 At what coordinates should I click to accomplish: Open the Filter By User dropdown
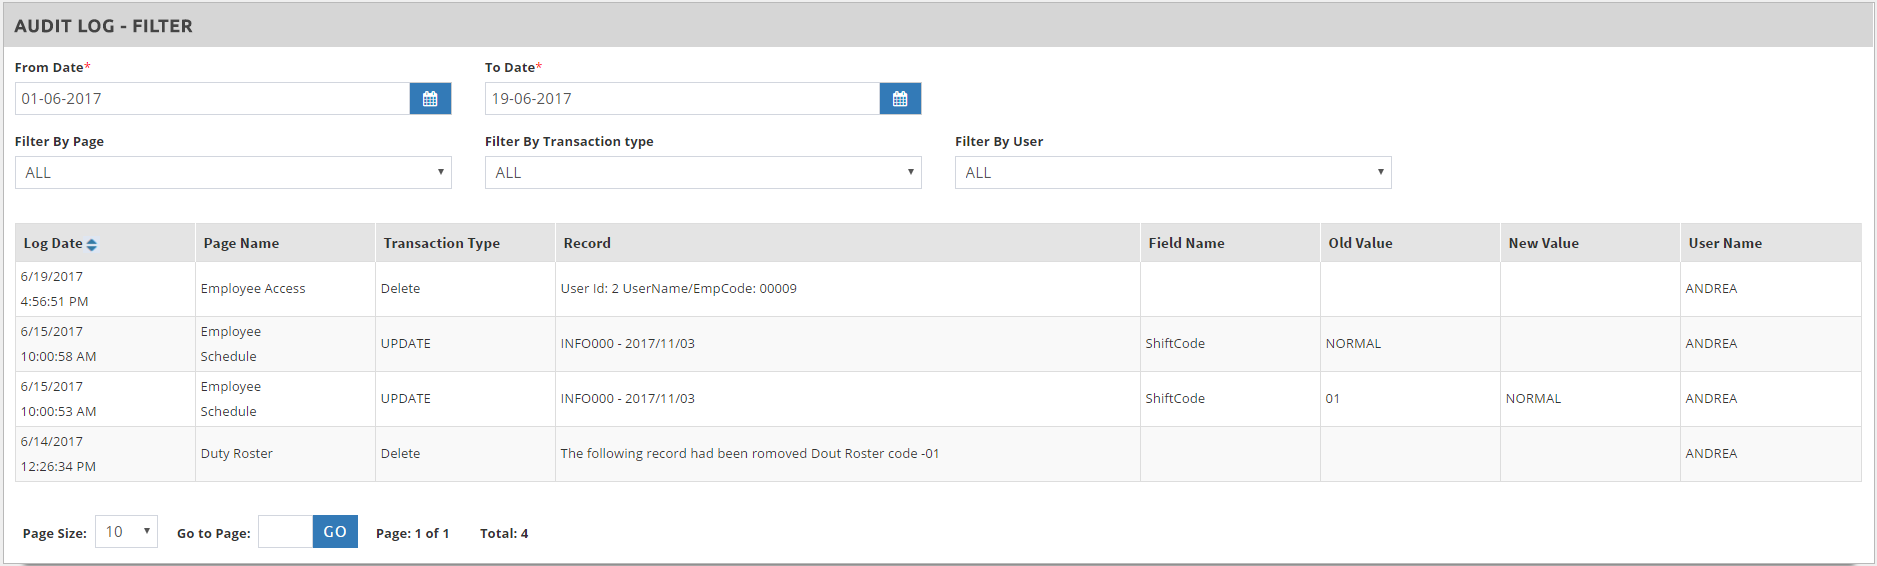[1172, 173]
